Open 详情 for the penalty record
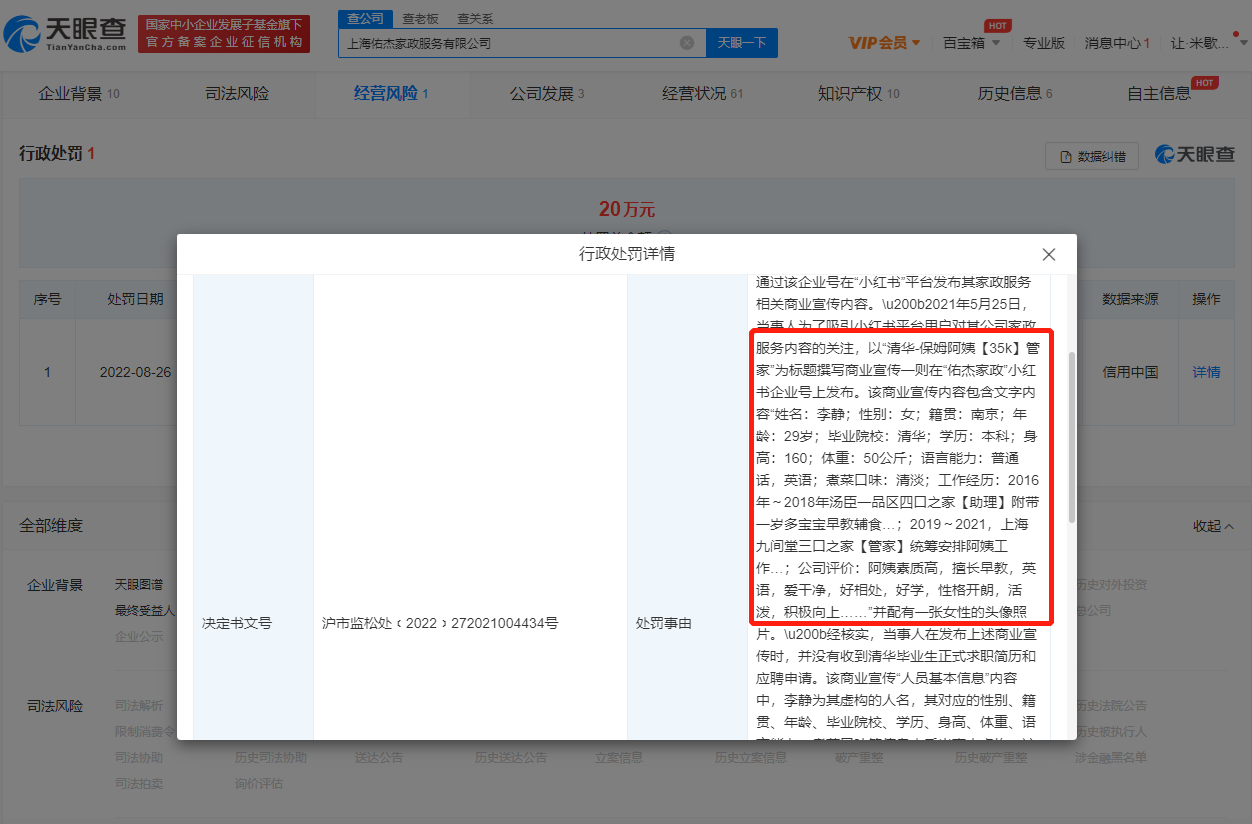 point(1206,372)
